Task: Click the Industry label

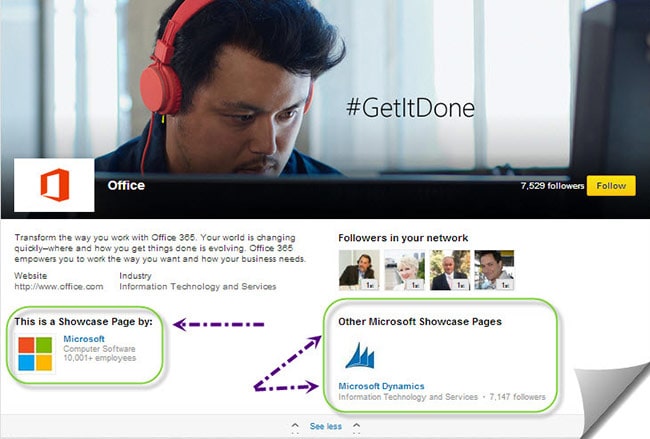Action: click(135, 276)
